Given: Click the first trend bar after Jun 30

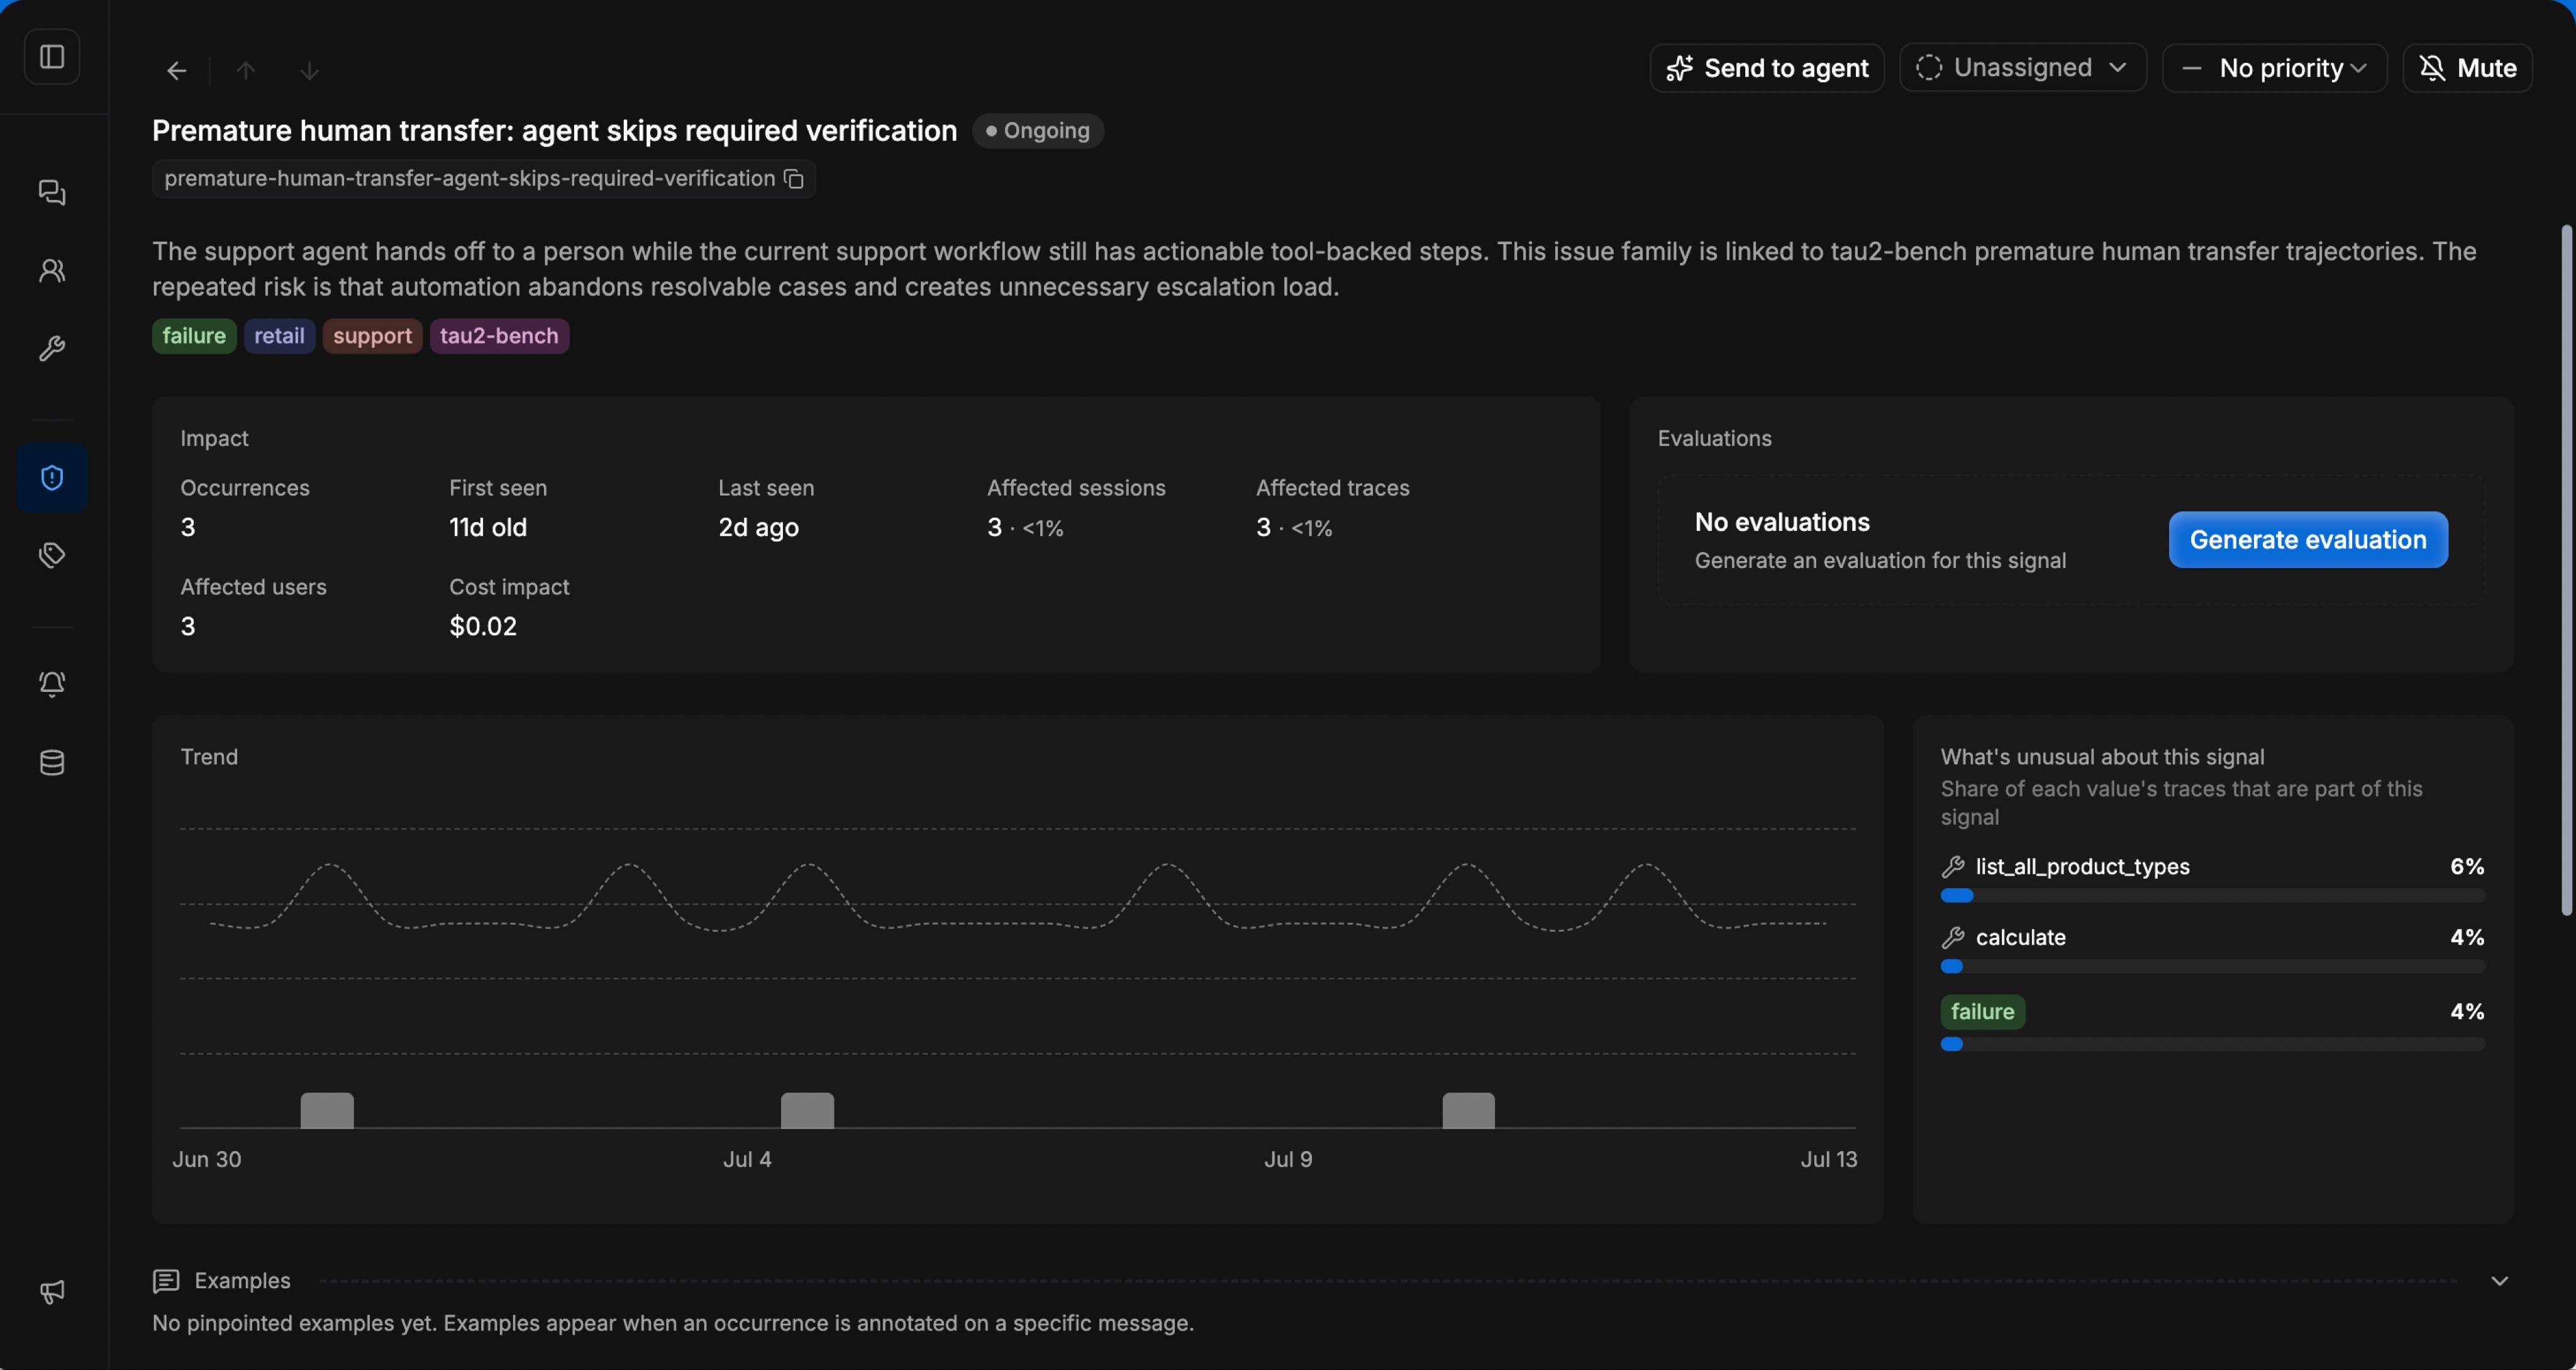Looking at the screenshot, I should pos(327,1111).
